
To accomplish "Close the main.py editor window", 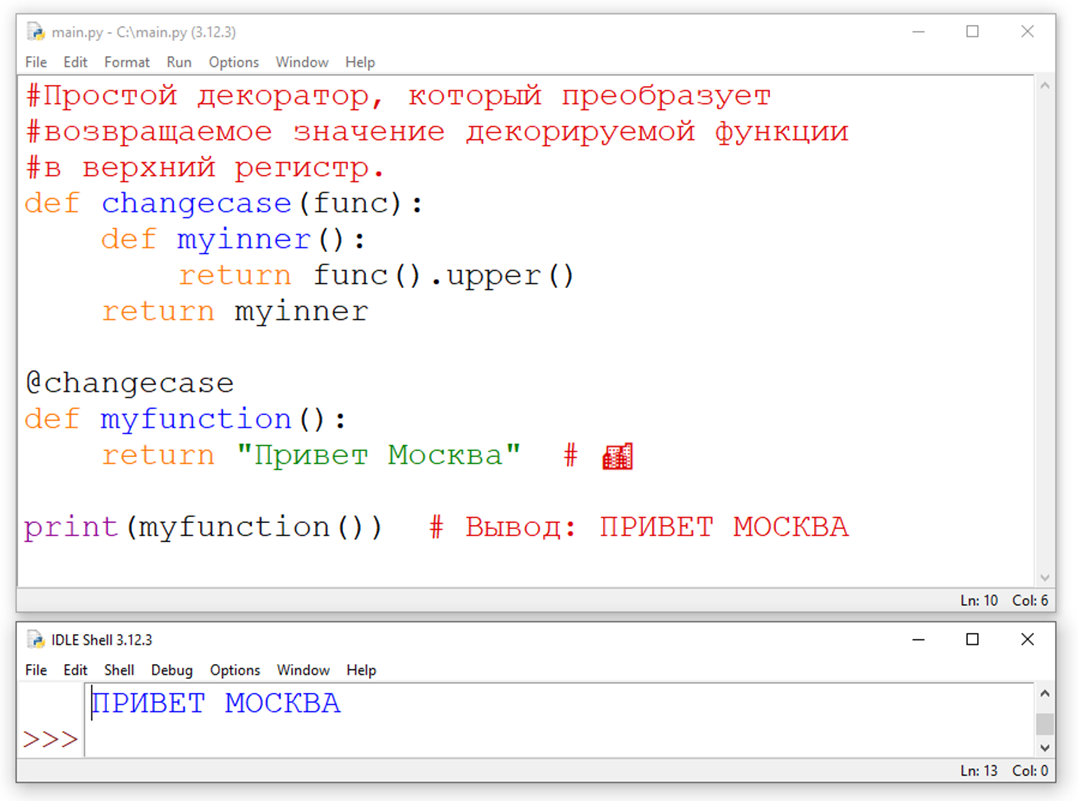I will click(1027, 32).
